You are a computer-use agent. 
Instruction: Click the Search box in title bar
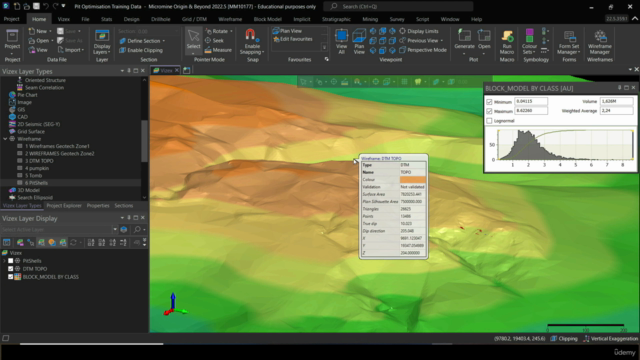click(x=398, y=7)
